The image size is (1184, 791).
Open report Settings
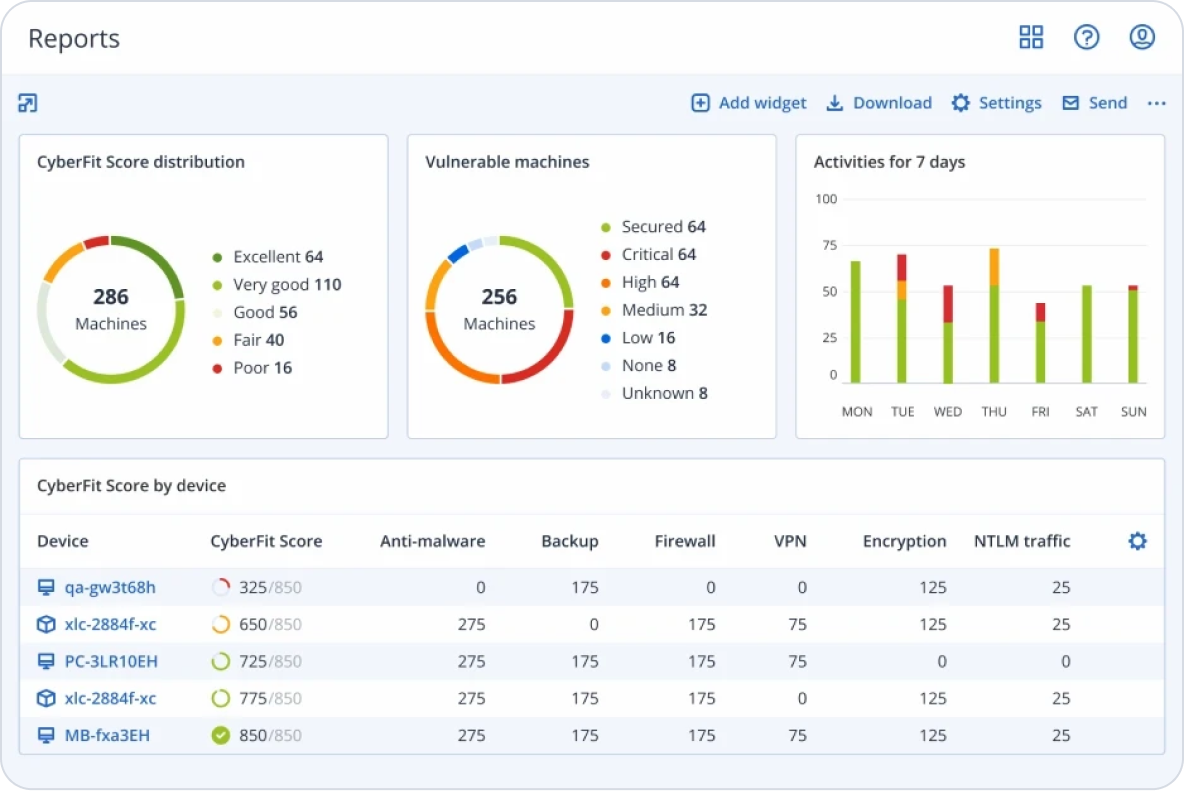(996, 103)
